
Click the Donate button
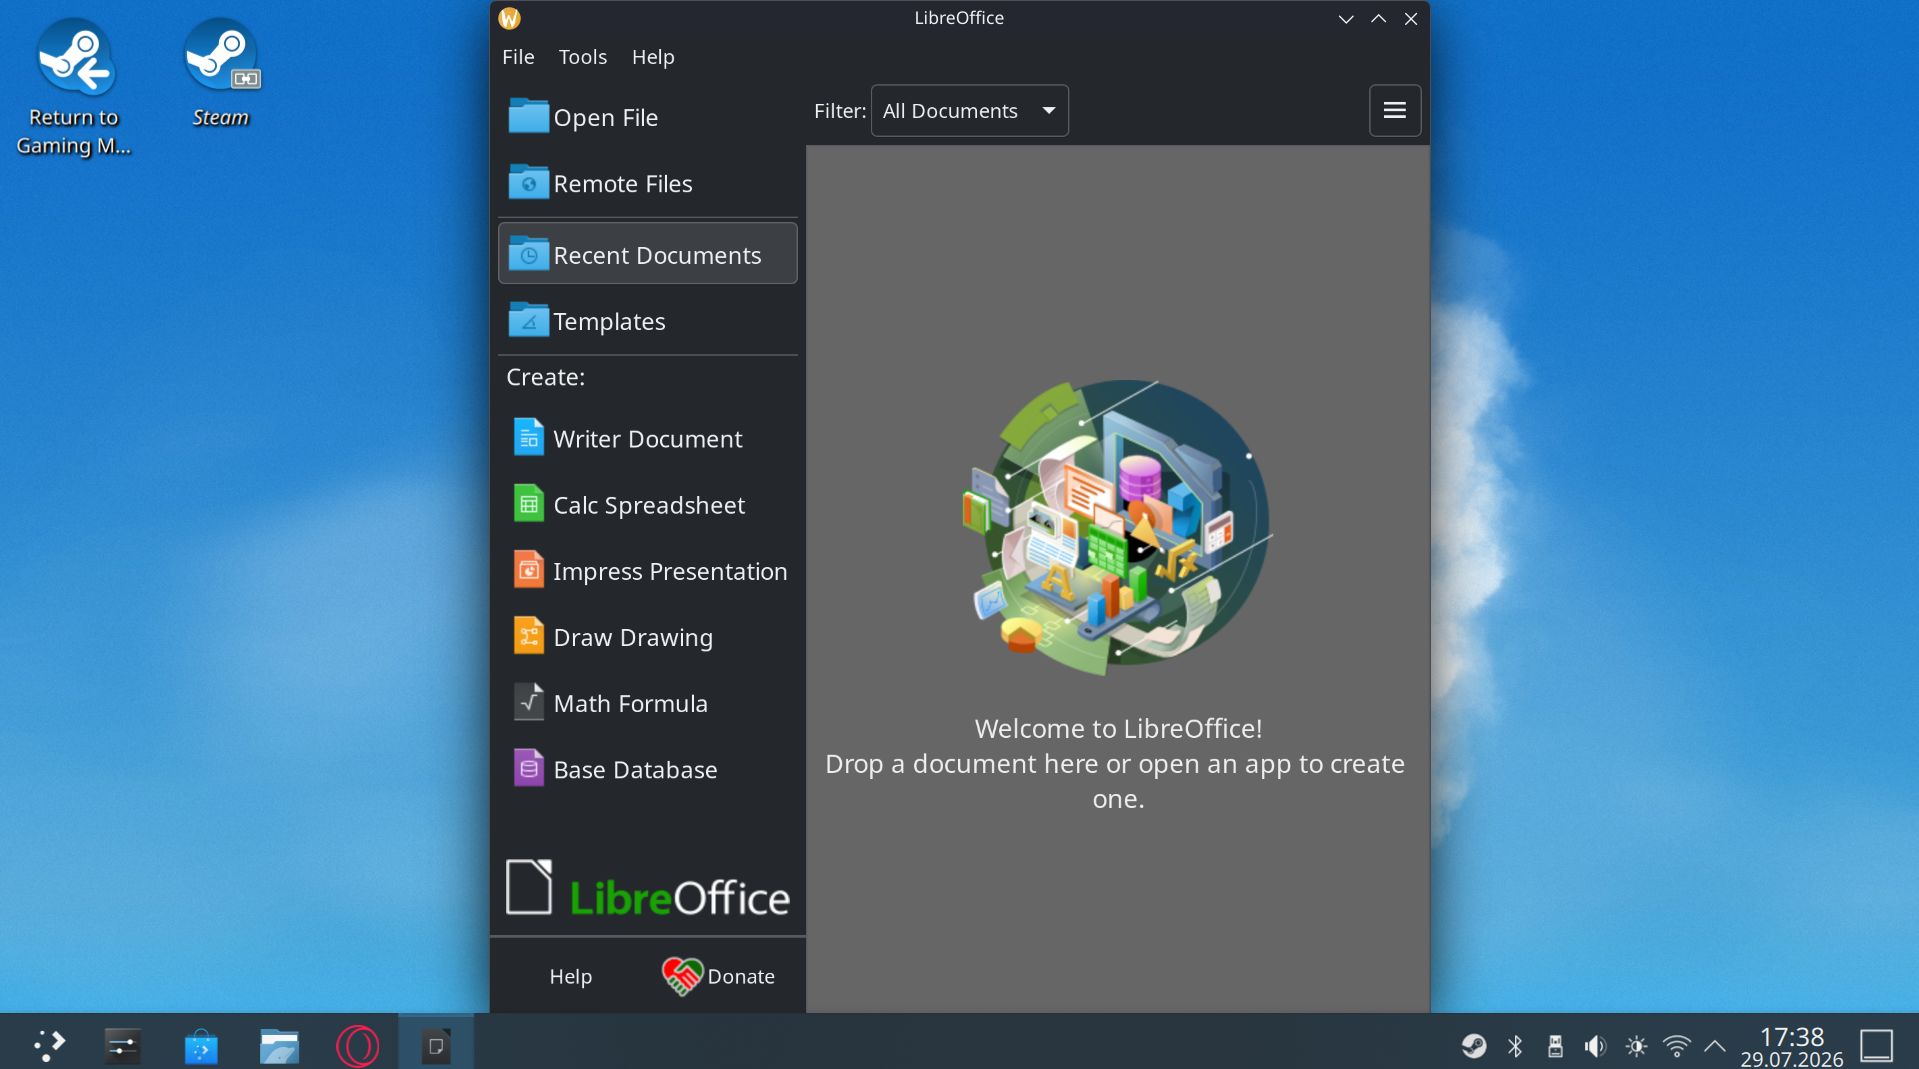pos(718,976)
